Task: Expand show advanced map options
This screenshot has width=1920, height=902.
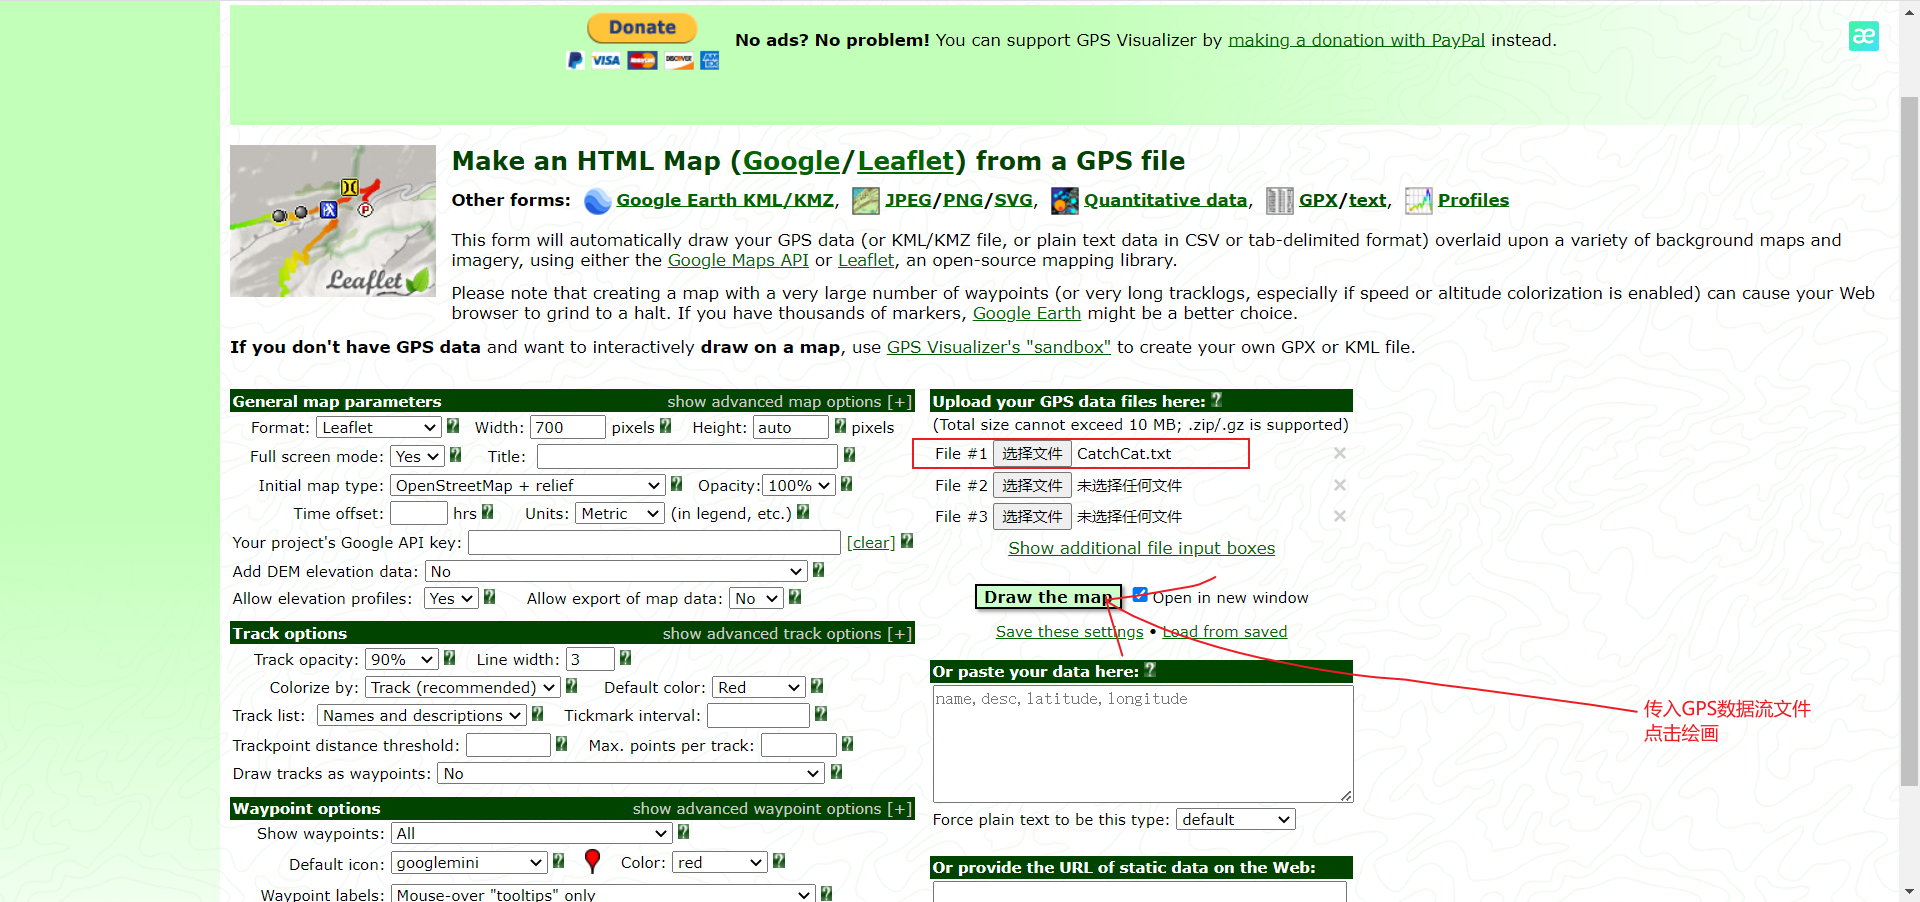Action: [x=789, y=401]
